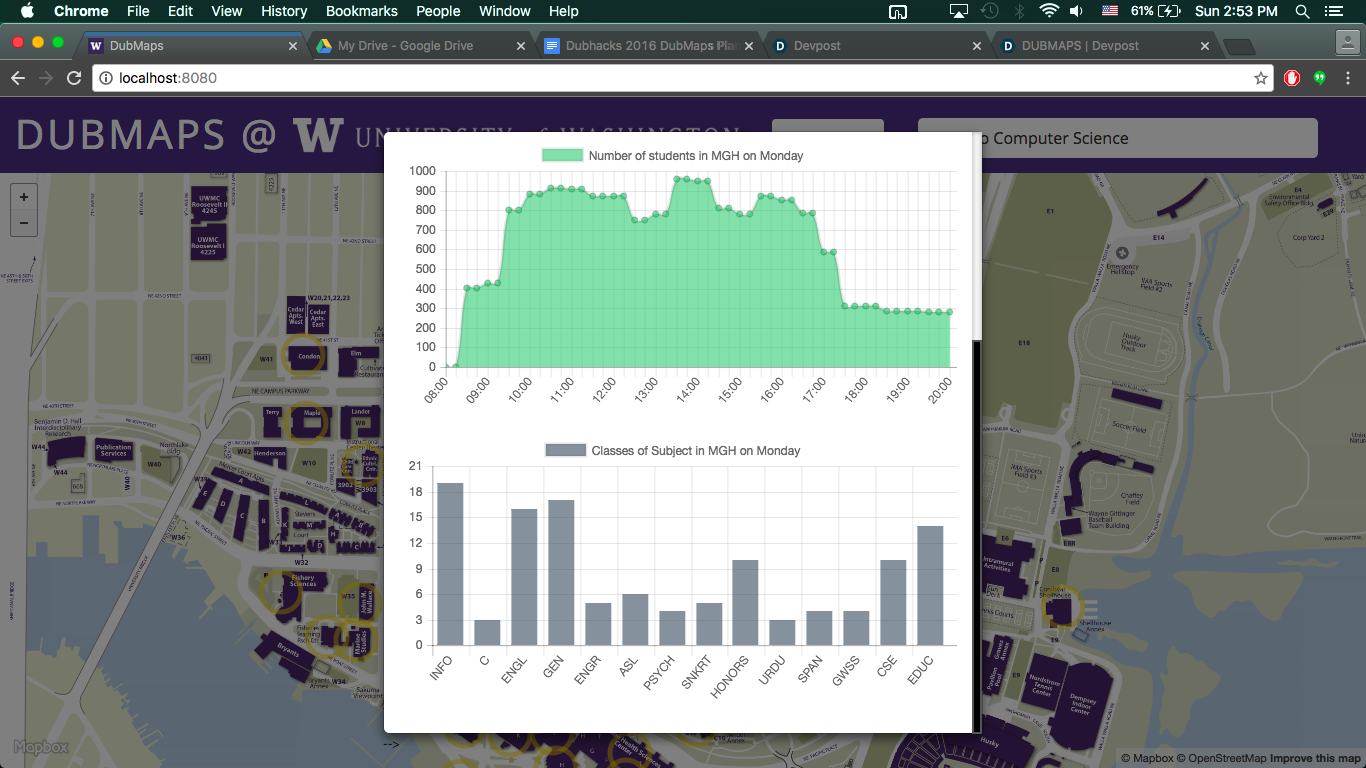Viewport: 1366px width, 768px height.
Task: Reload the localhost page
Action: coord(74,78)
